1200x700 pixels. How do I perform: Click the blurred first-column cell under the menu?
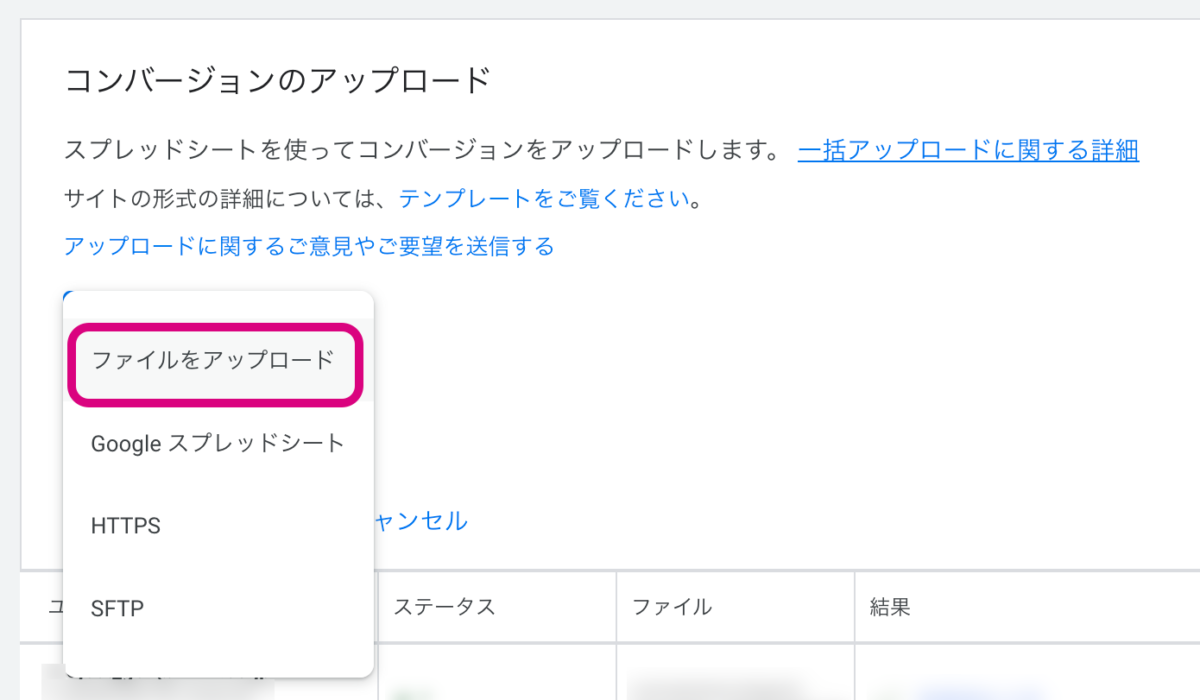click(157, 684)
